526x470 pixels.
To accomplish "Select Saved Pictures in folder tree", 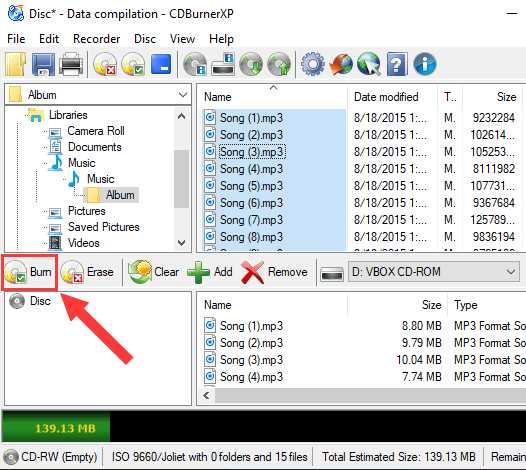I will click(x=104, y=227).
